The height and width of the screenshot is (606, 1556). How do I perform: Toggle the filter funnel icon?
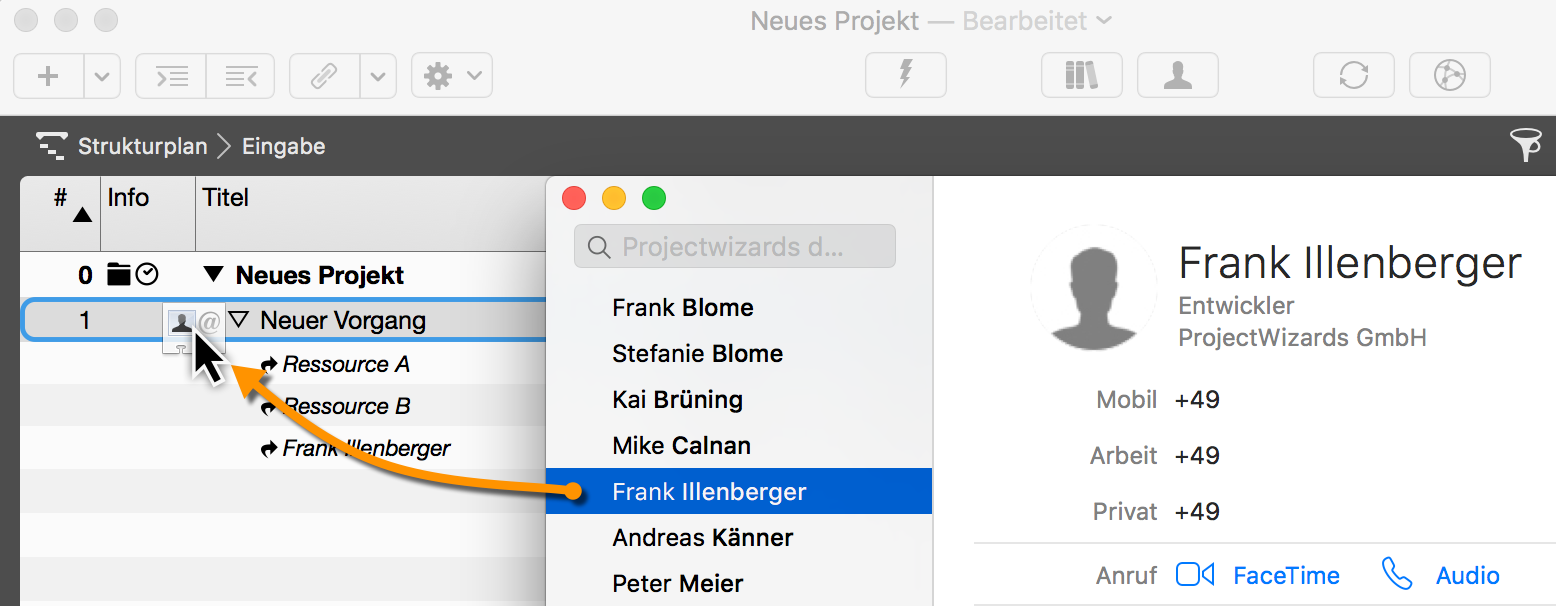click(1525, 147)
